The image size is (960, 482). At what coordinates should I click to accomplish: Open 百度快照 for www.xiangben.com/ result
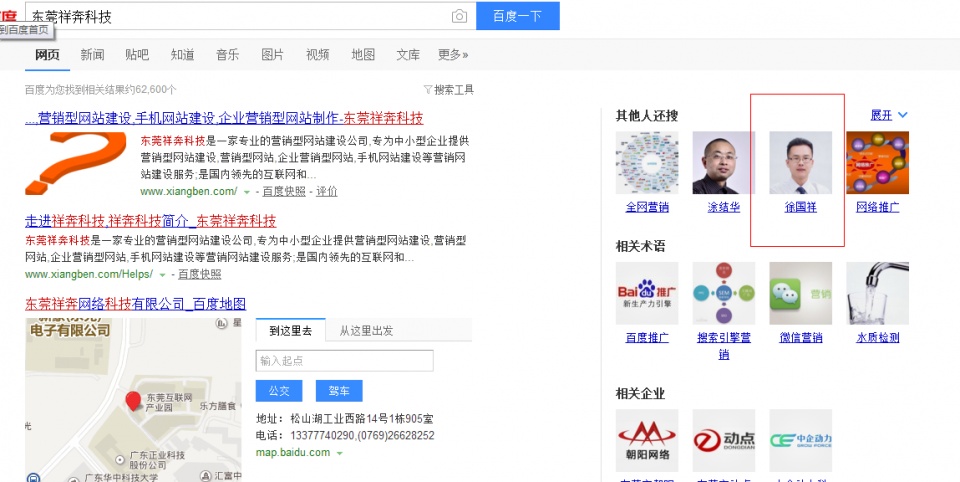(x=283, y=191)
